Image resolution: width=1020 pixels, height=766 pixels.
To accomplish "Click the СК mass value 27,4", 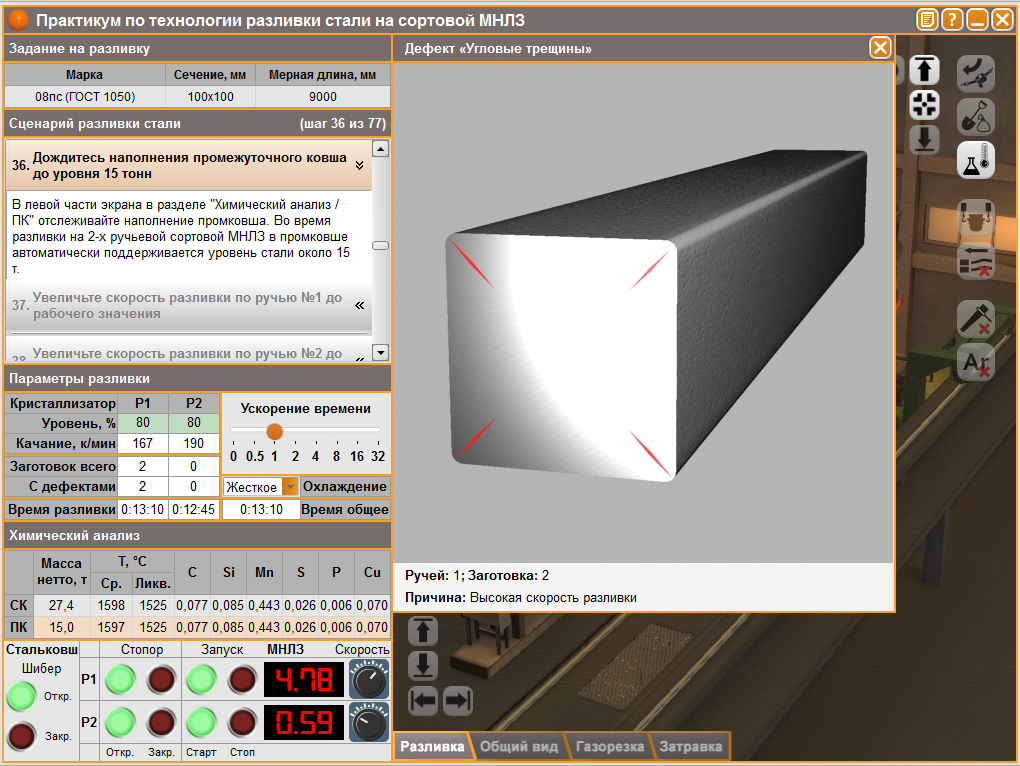I will 61,605.
